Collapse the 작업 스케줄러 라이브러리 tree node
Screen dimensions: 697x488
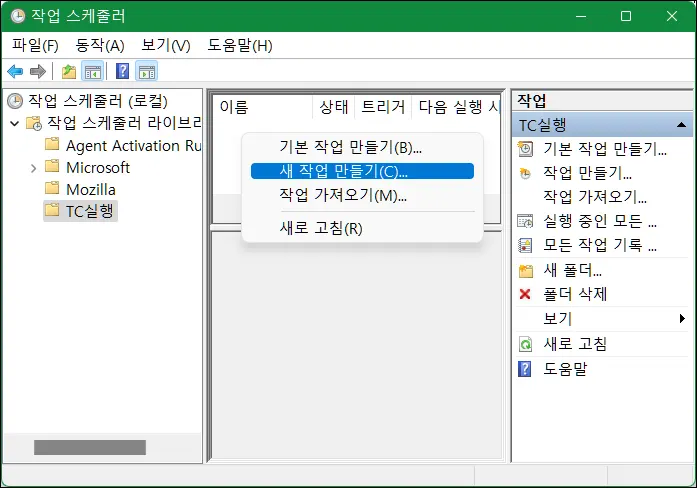pos(15,123)
